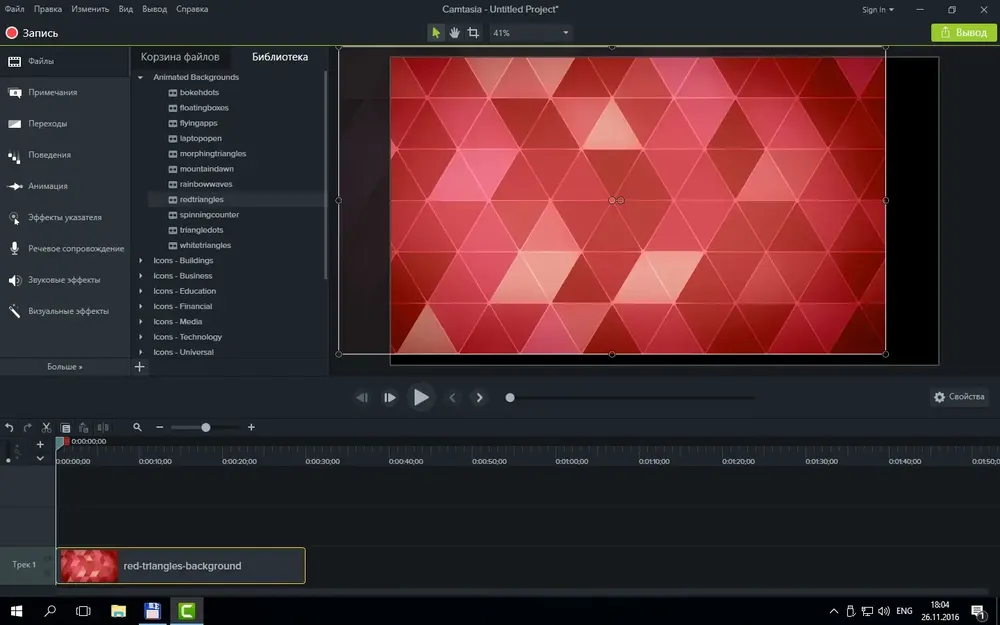This screenshot has width=1000, height=625.
Task: Click the timeline zoom slider handle
Action: click(205, 427)
